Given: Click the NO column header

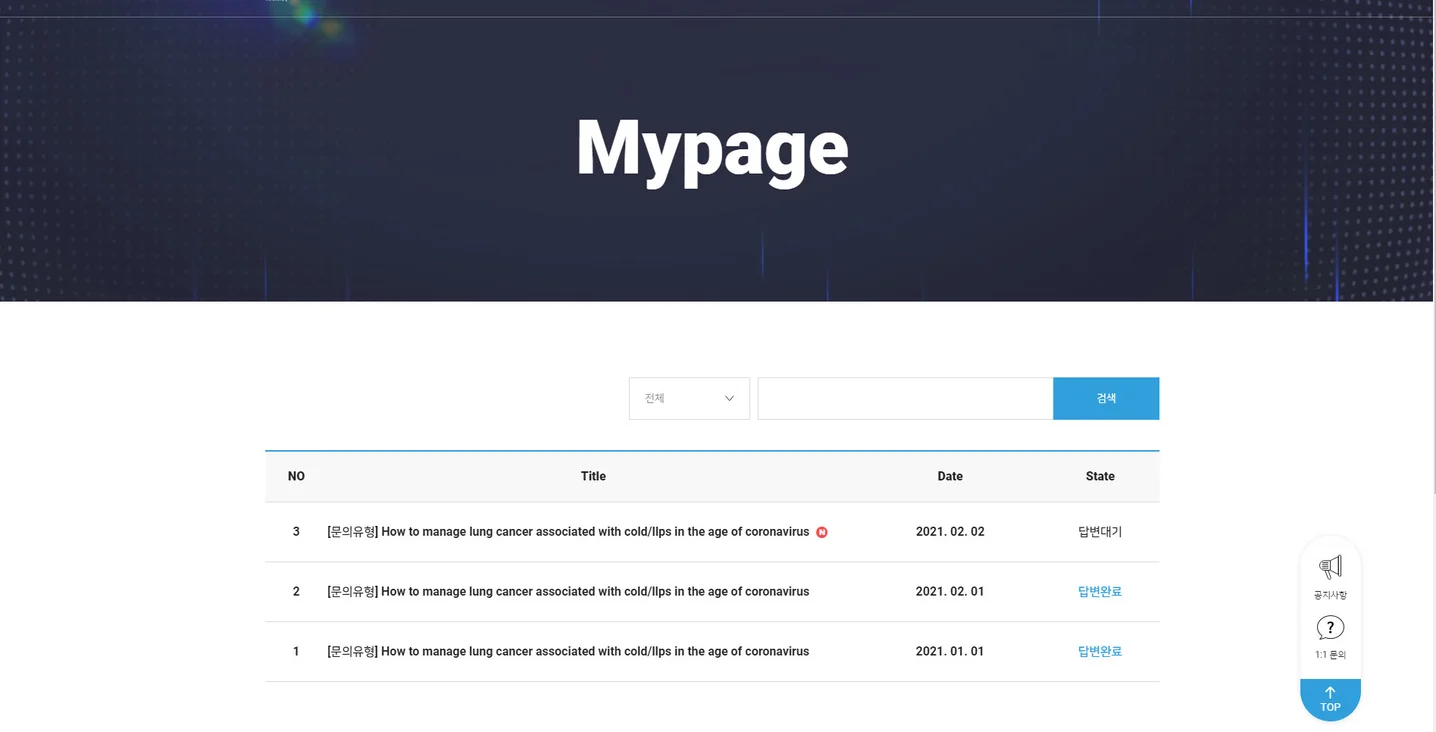Looking at the screenshot, I should pos(296,476).
